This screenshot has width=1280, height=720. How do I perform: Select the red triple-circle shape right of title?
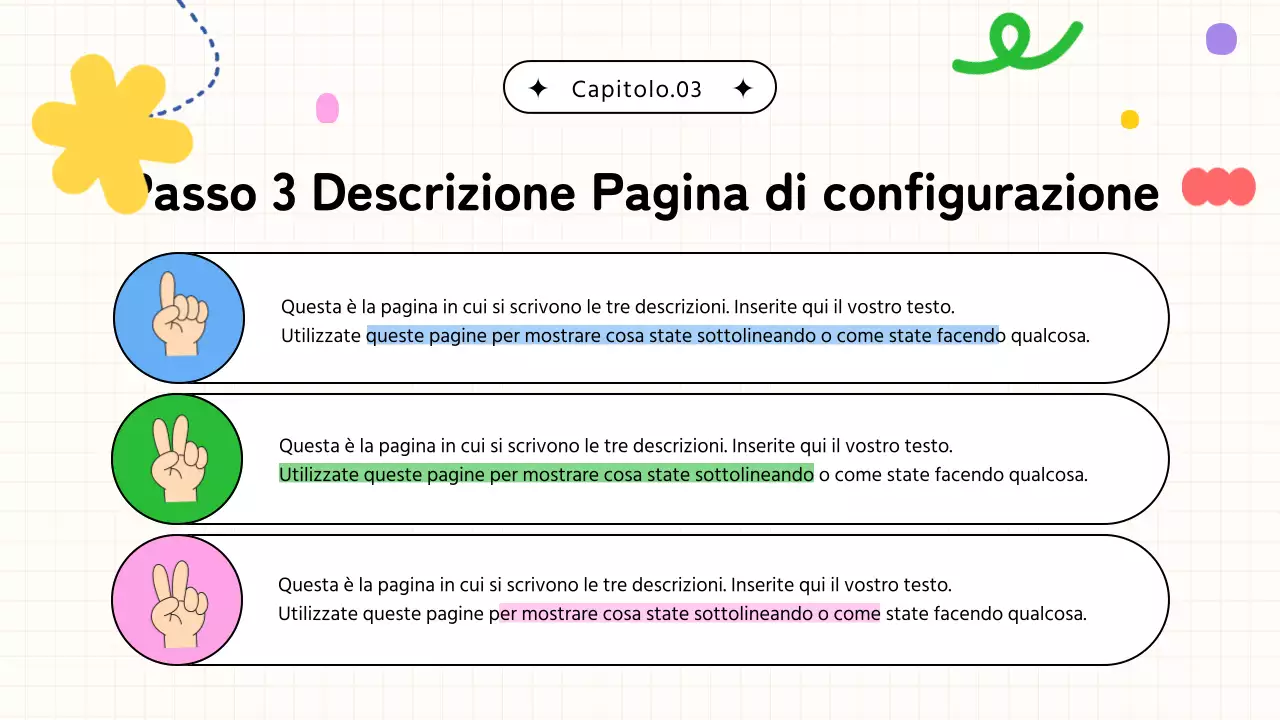(1218, 187)
